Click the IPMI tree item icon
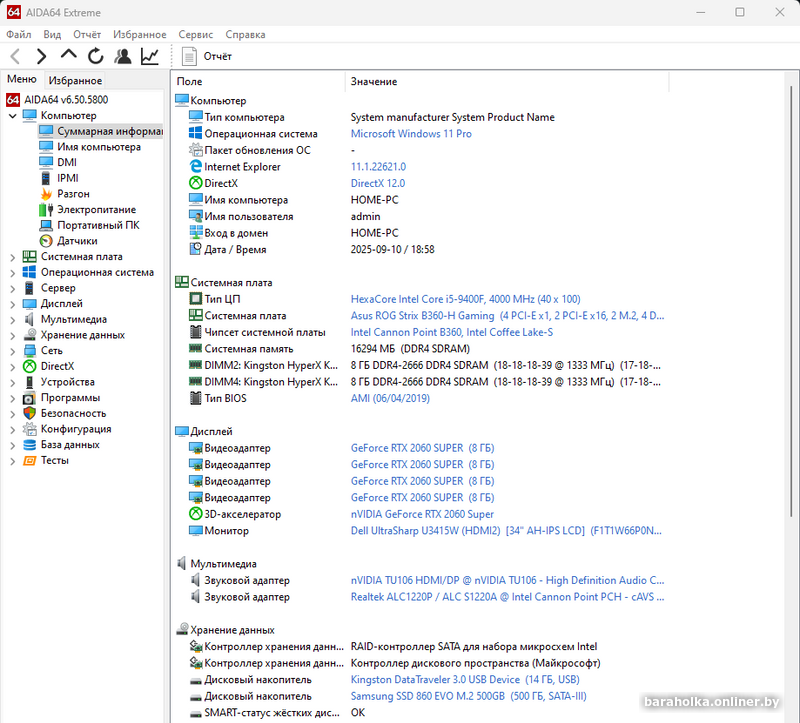 tap(46, 178)
